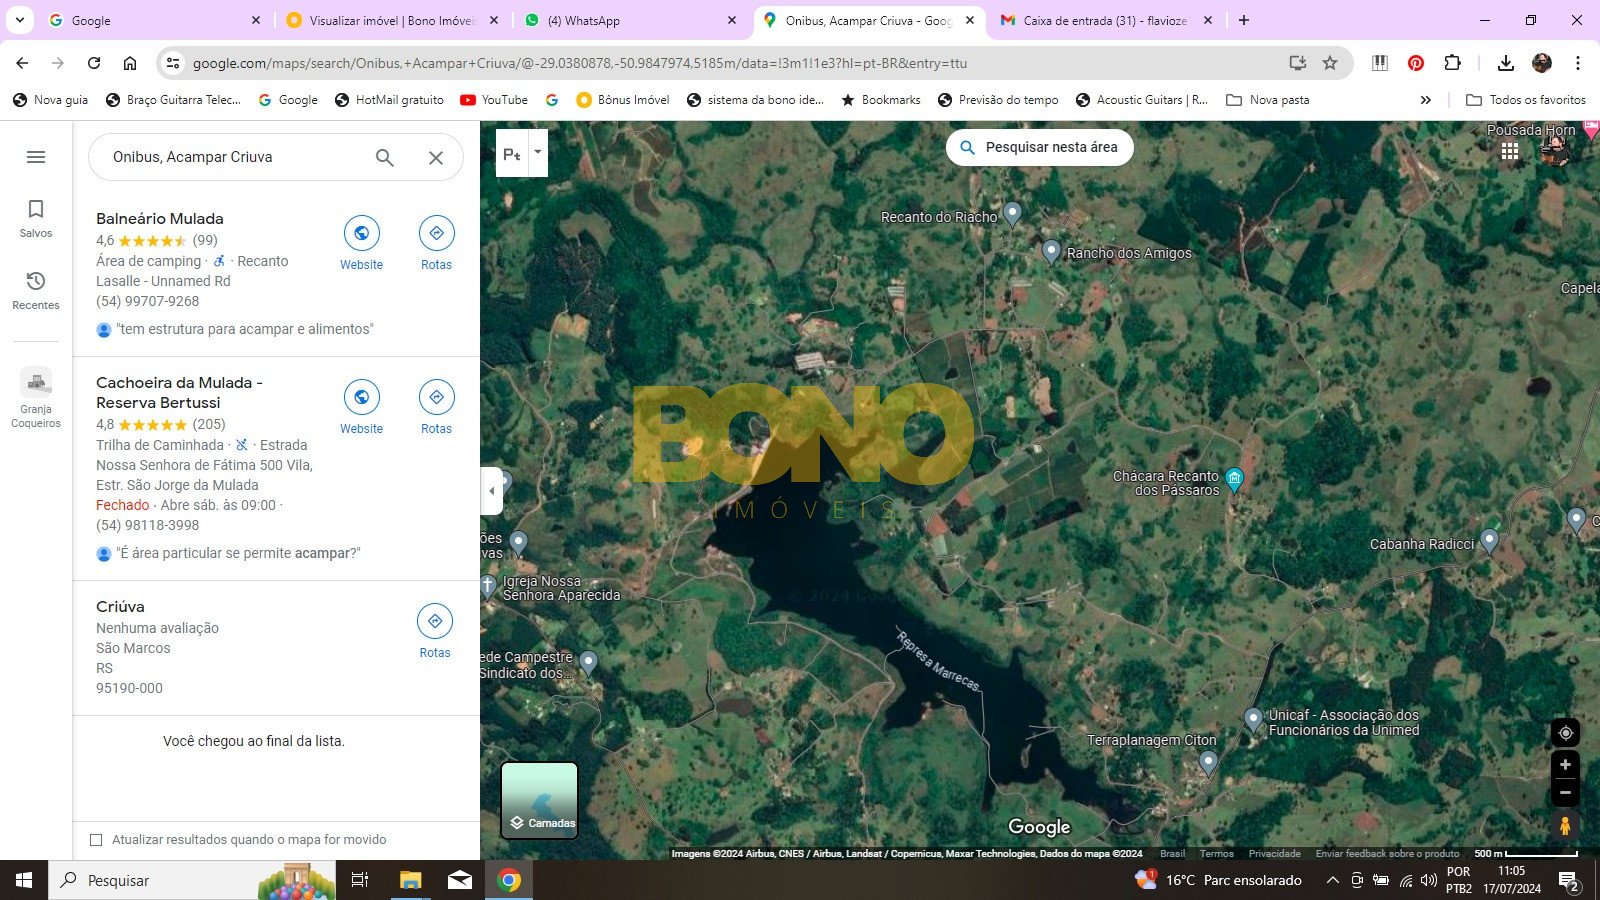Switch to the Google tab
The image size is (1600, 900).
(x=154, y=20)
